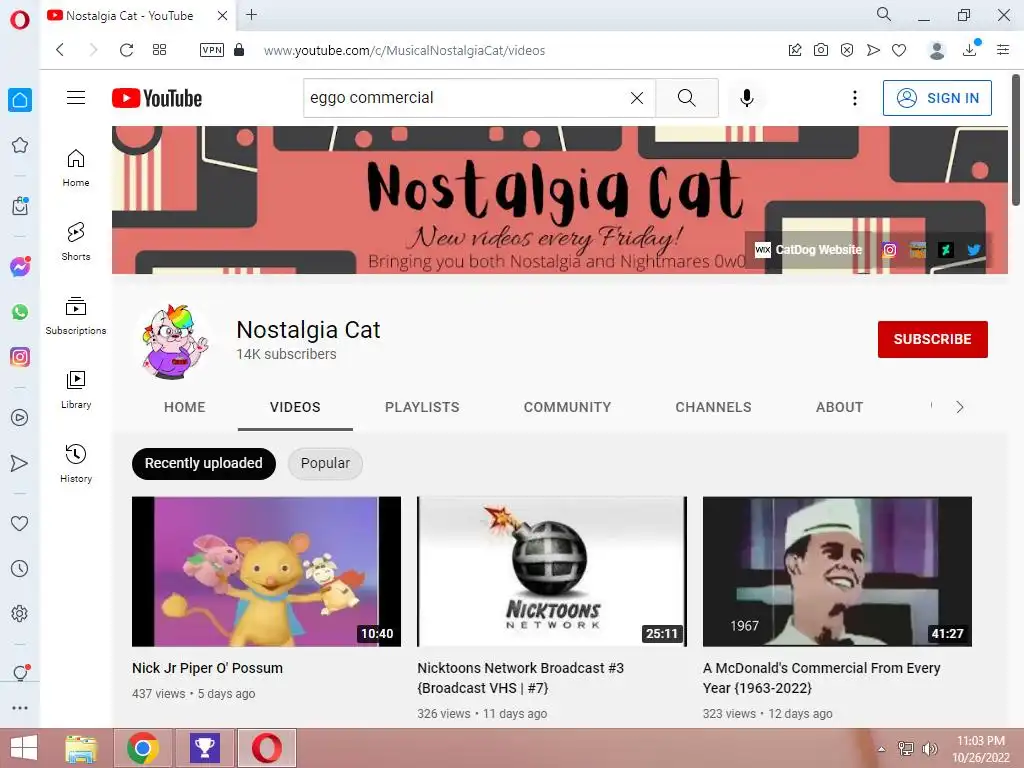The height and width of the screenshot is (768, 1024).
Task: Open the CHANNELS tab
Action: pos(713,408)
